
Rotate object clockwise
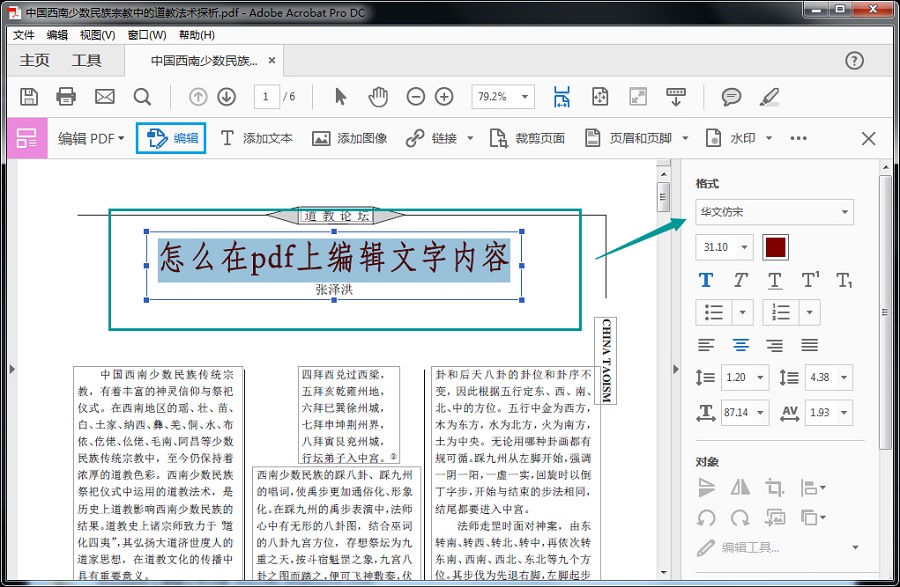point(740,518)
